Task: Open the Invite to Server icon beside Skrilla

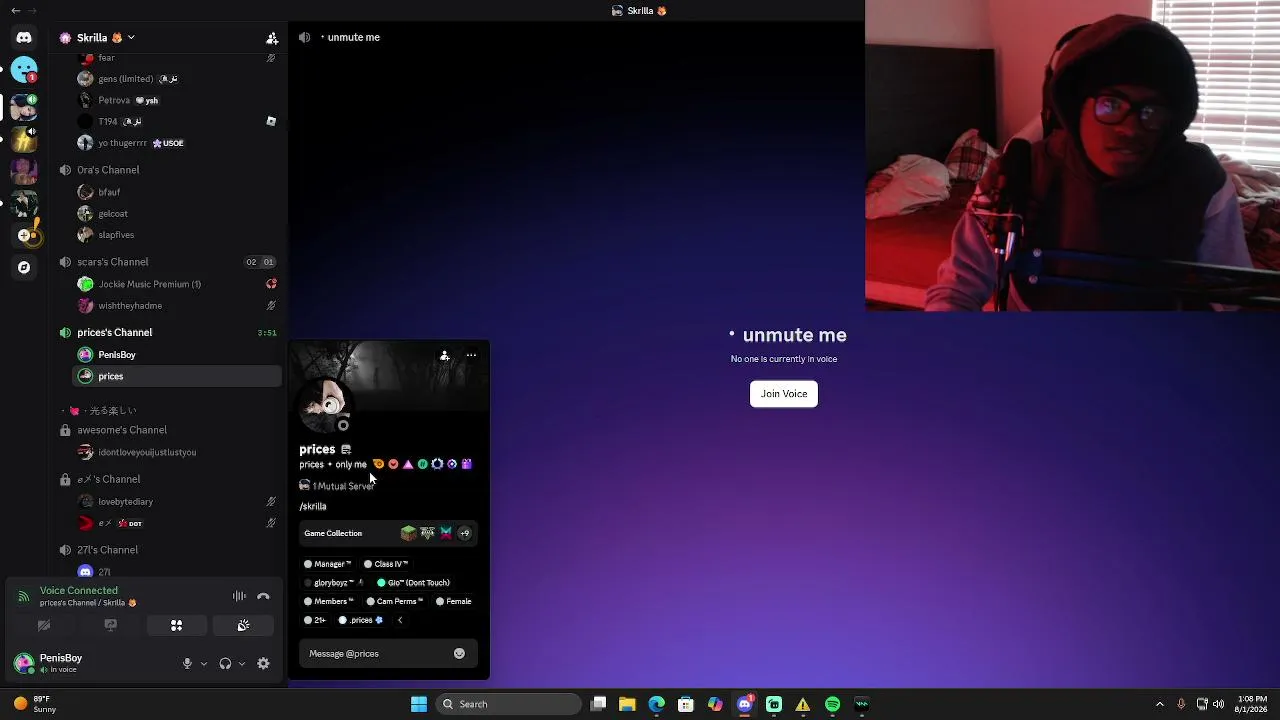Action: [x=272, y=38]
